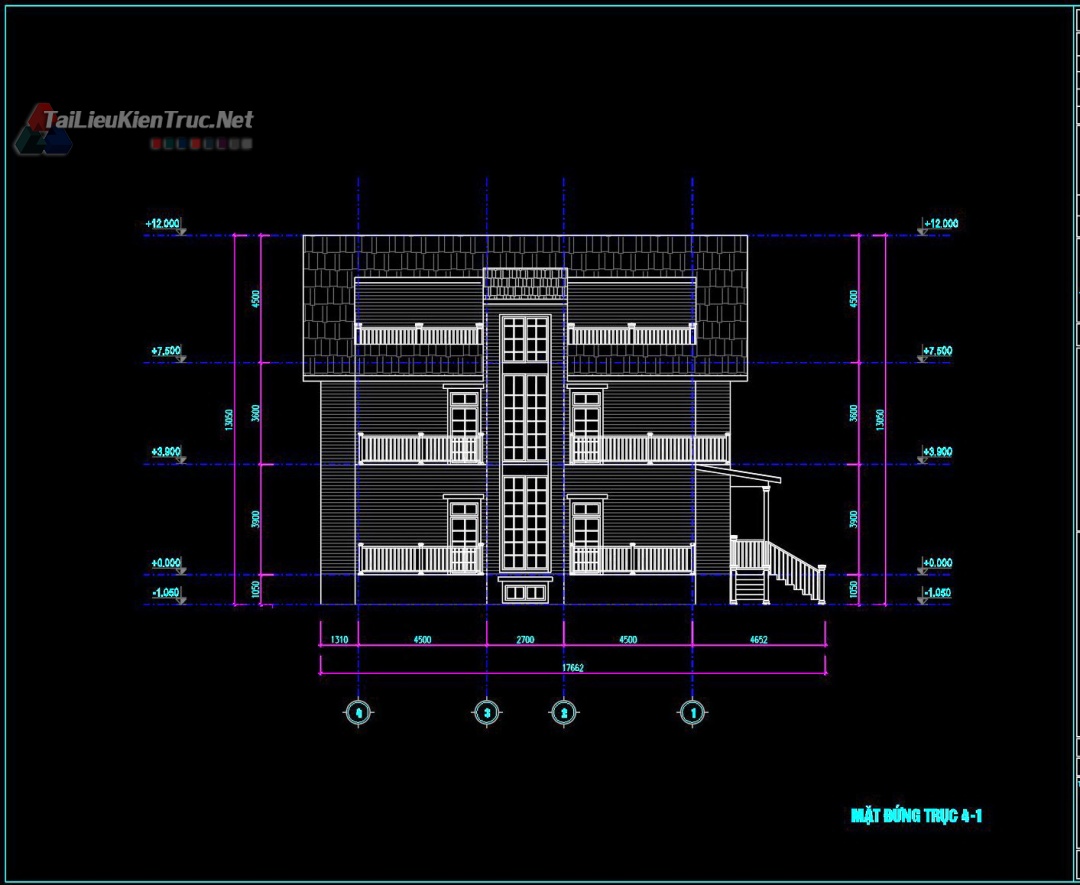The width and height of the screenshot is (1080, 885).
Task: Select the right +0.000 elevation marker
Action: click(x=937, y=563)
